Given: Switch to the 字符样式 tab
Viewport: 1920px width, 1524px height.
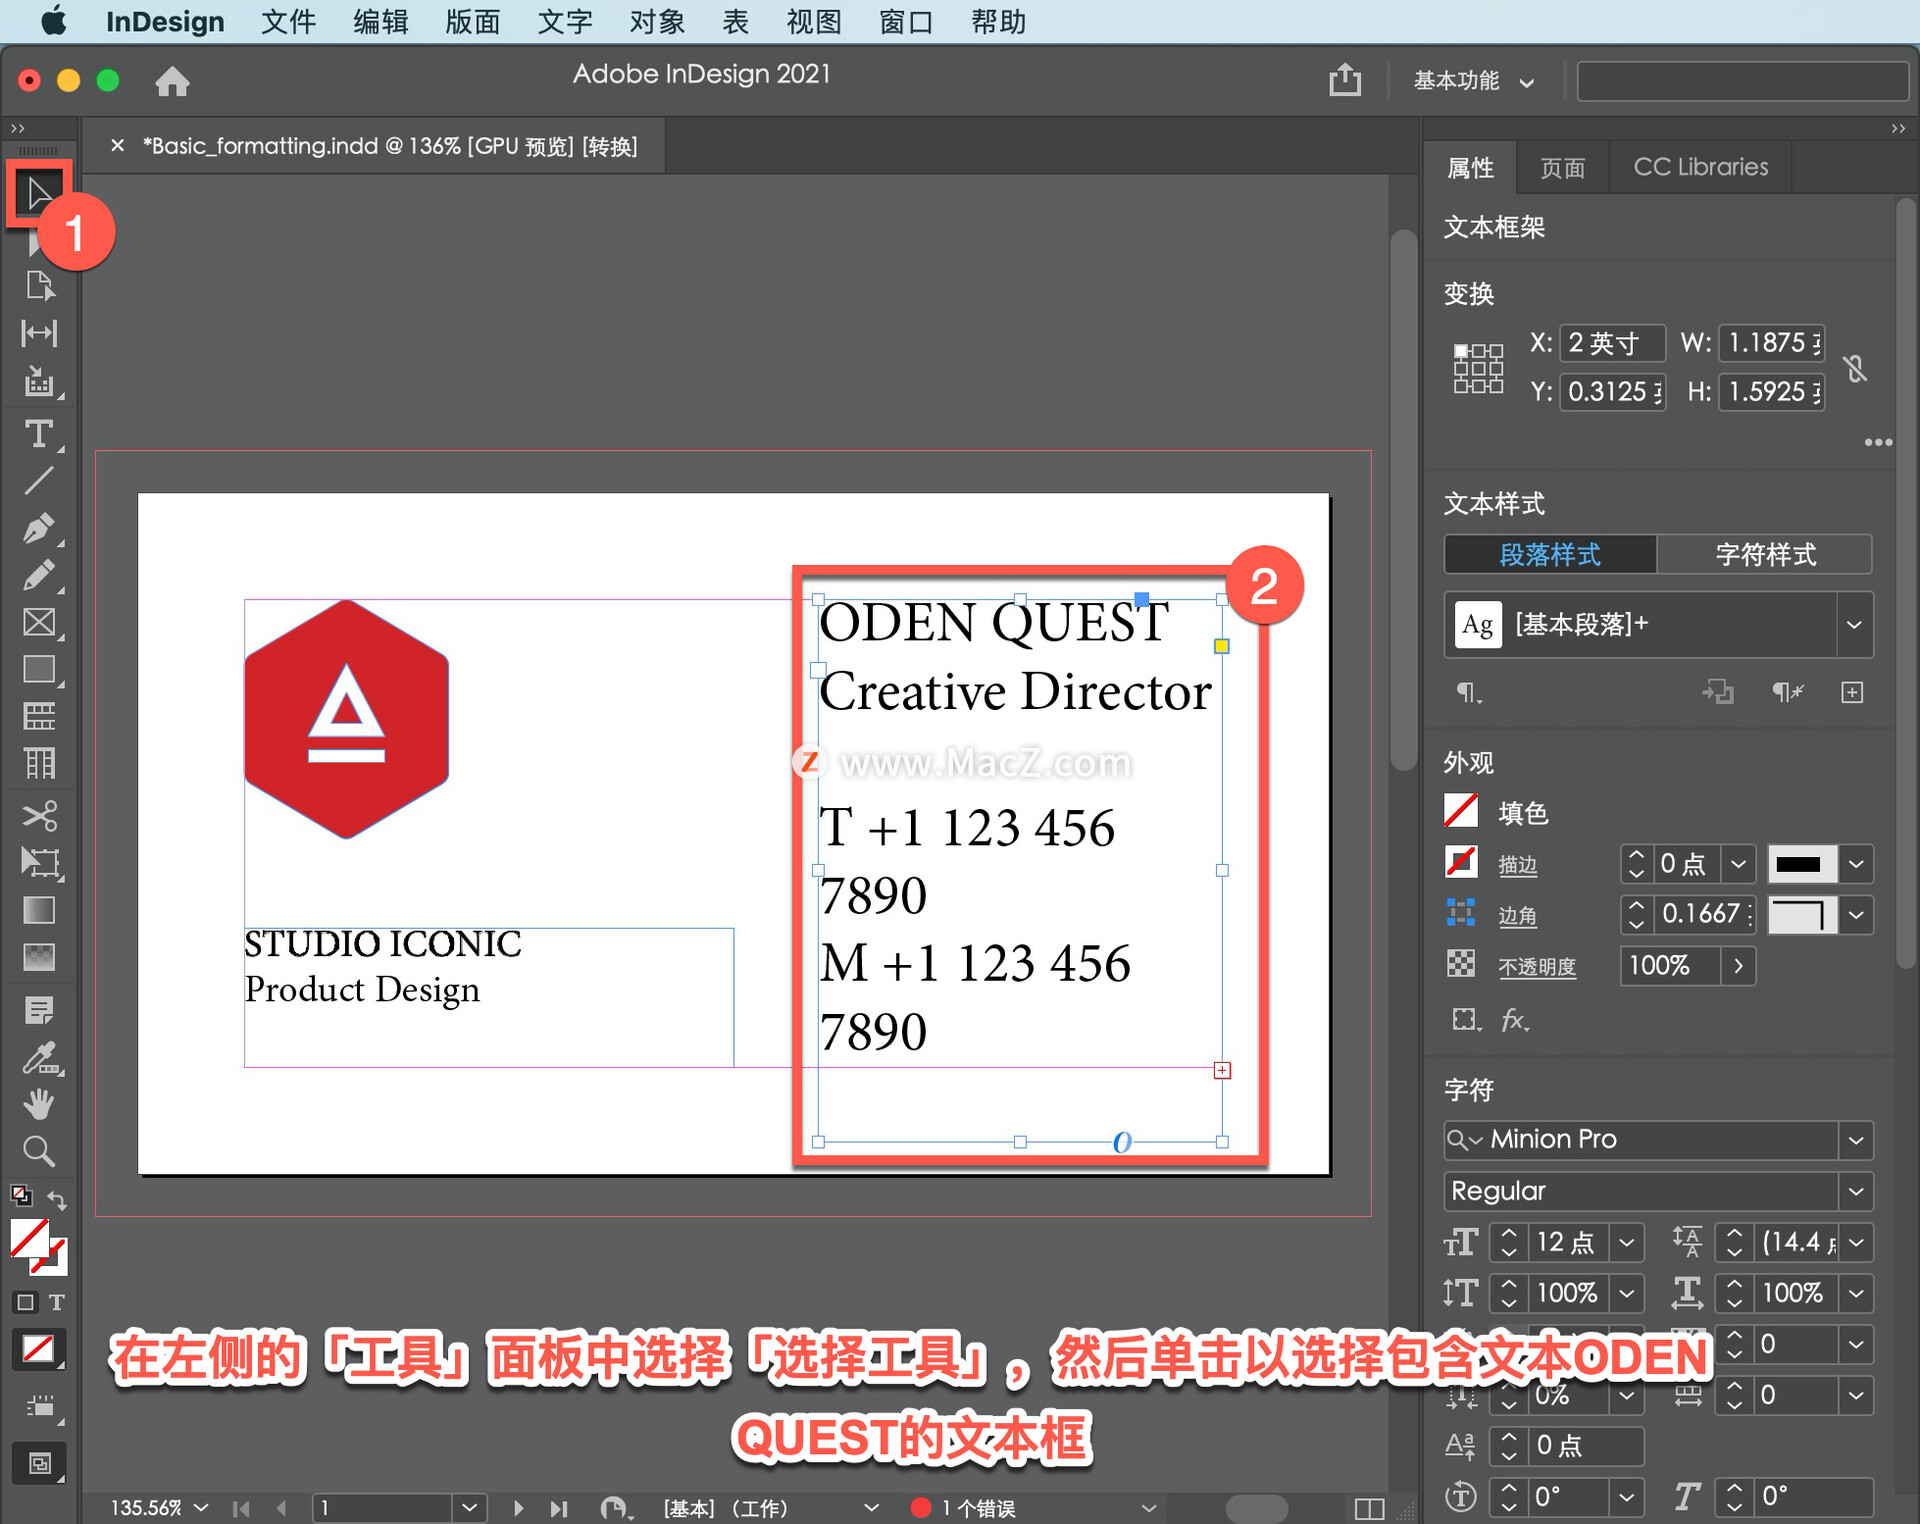Looking at the screenshot, I should (1765, 555).
